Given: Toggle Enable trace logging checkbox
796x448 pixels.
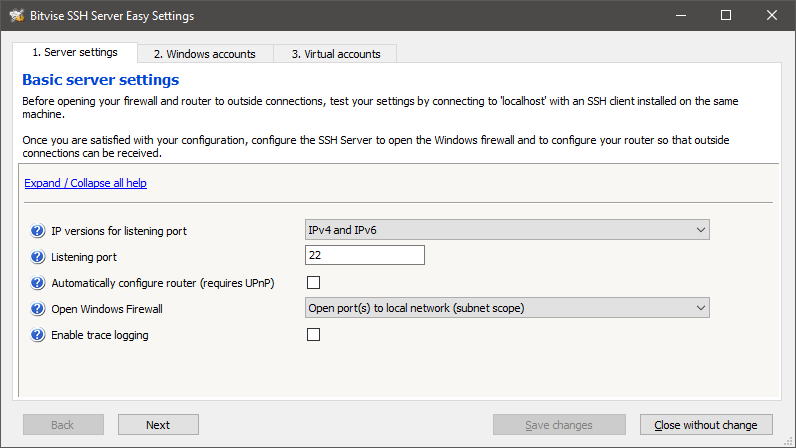Looking at the screenshot, I should 313,334.
